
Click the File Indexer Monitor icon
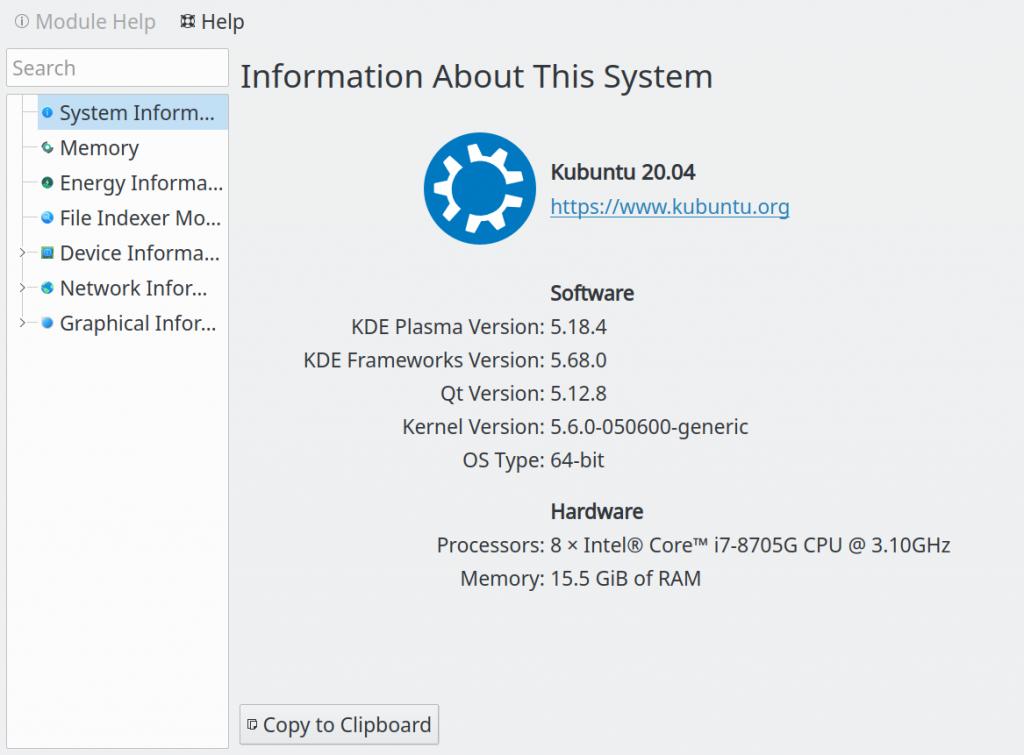(x=47, y=218)
